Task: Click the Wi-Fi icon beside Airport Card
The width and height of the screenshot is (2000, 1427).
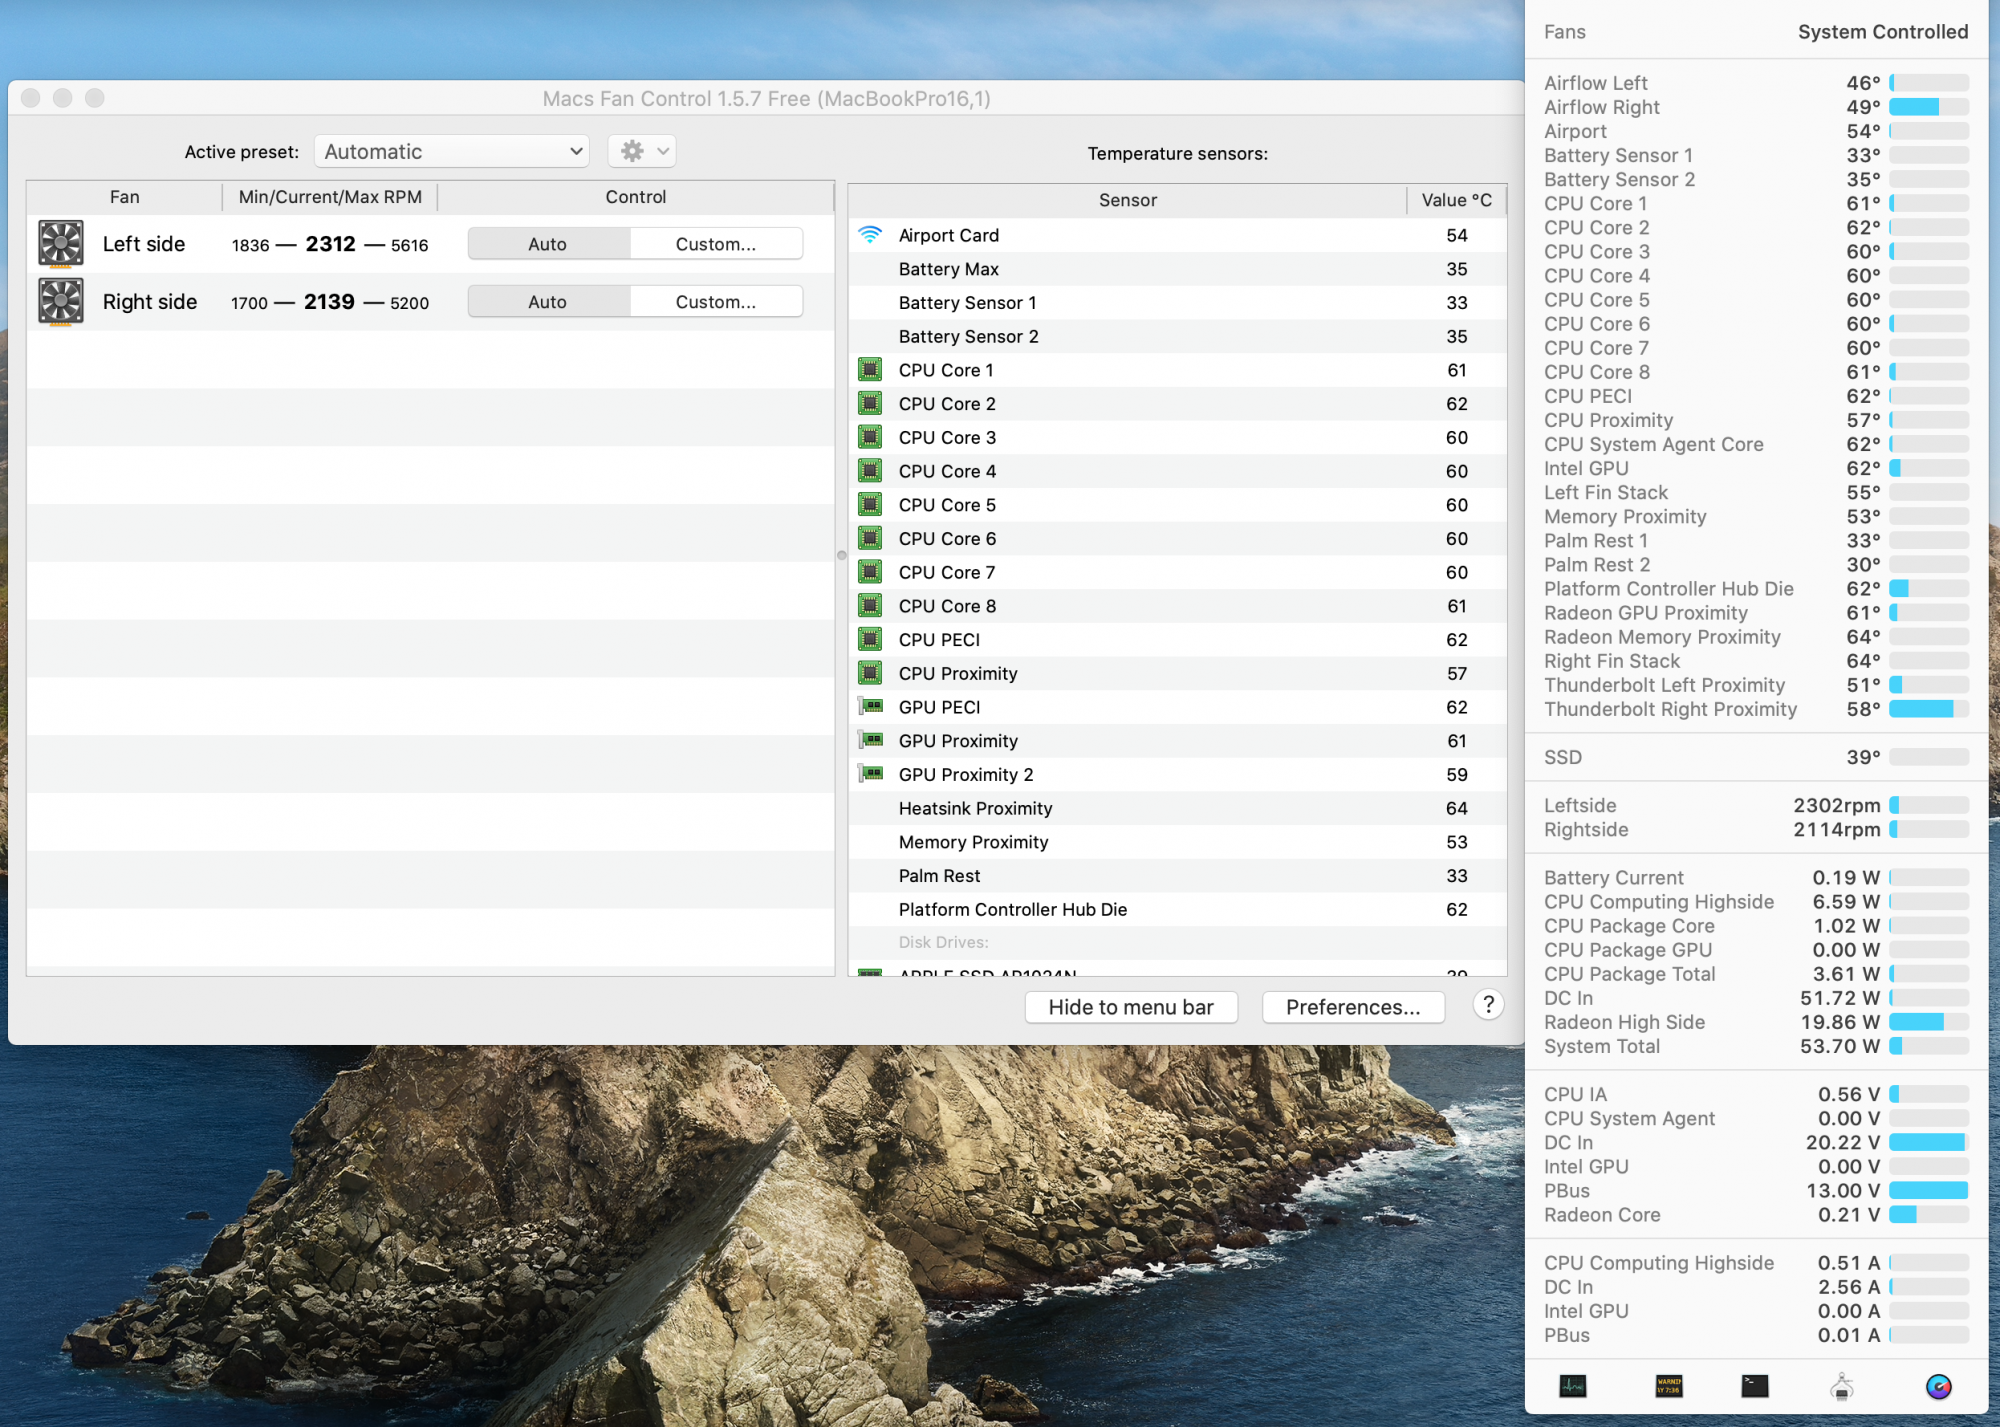Action: tap(870, 235)
